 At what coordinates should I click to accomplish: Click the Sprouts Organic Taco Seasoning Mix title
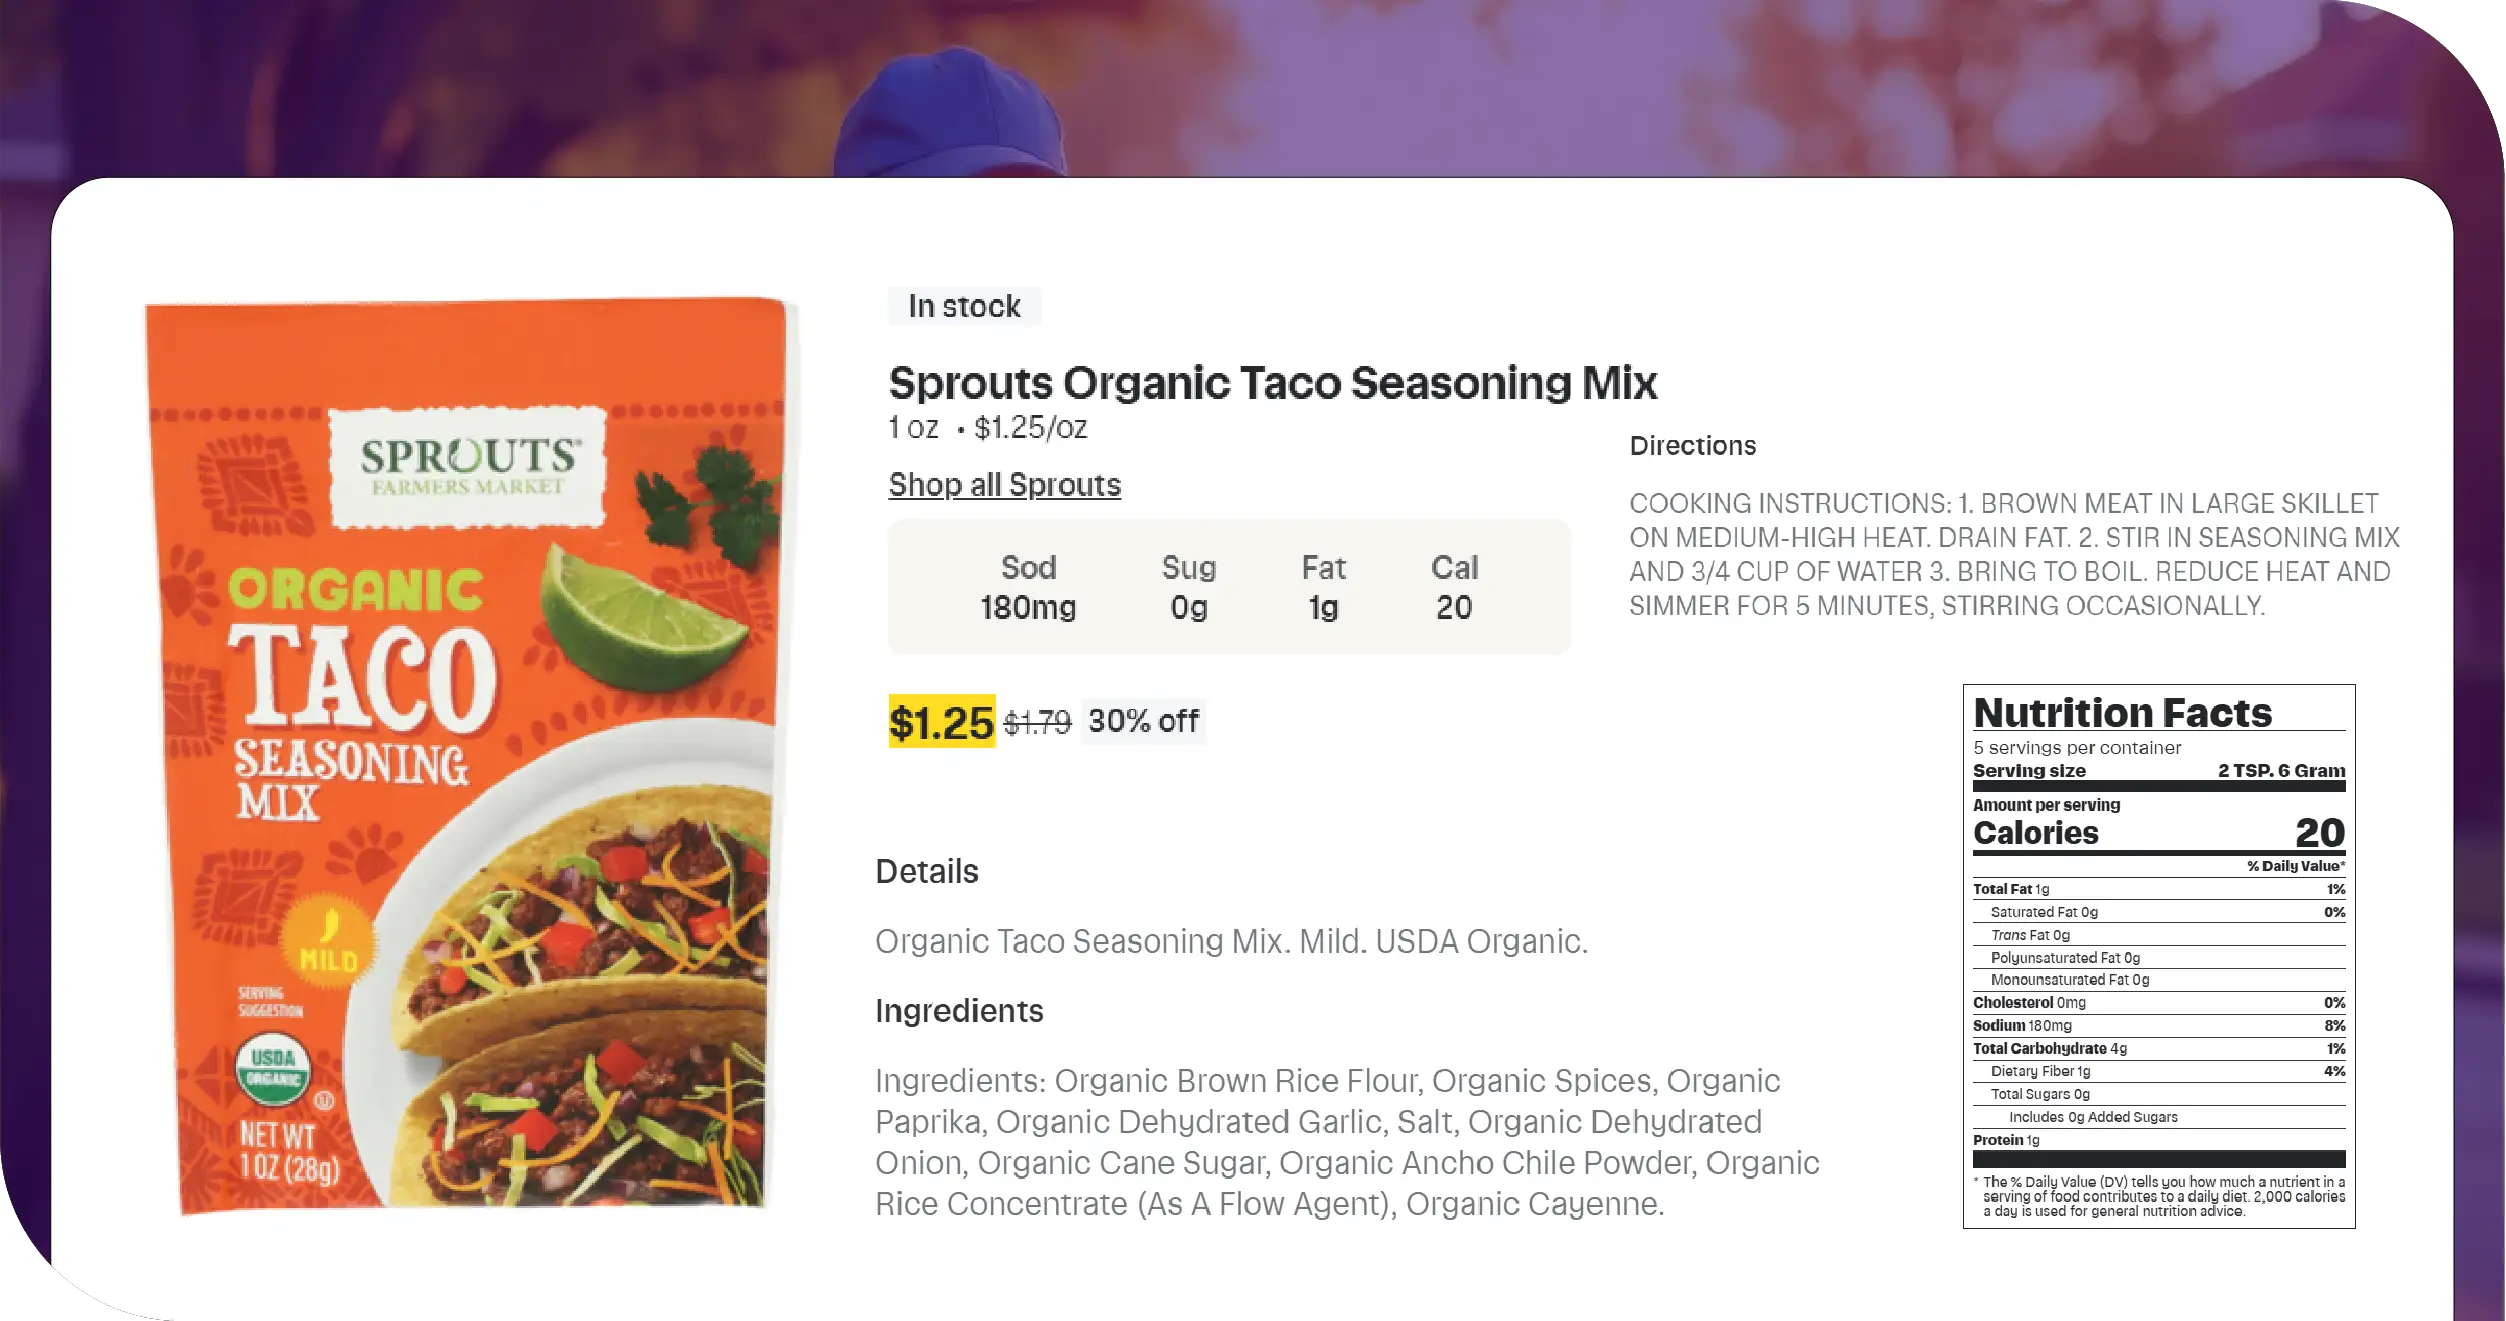1272,383
